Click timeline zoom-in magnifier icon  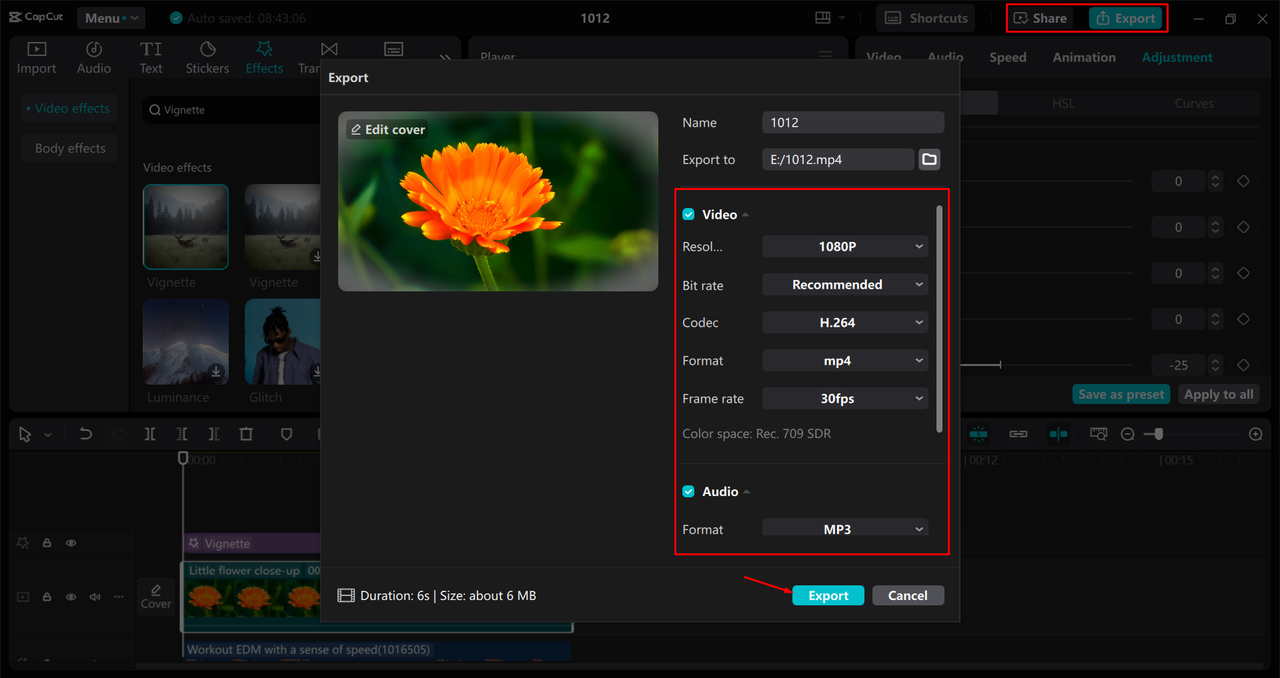(x=1256, y=434)
